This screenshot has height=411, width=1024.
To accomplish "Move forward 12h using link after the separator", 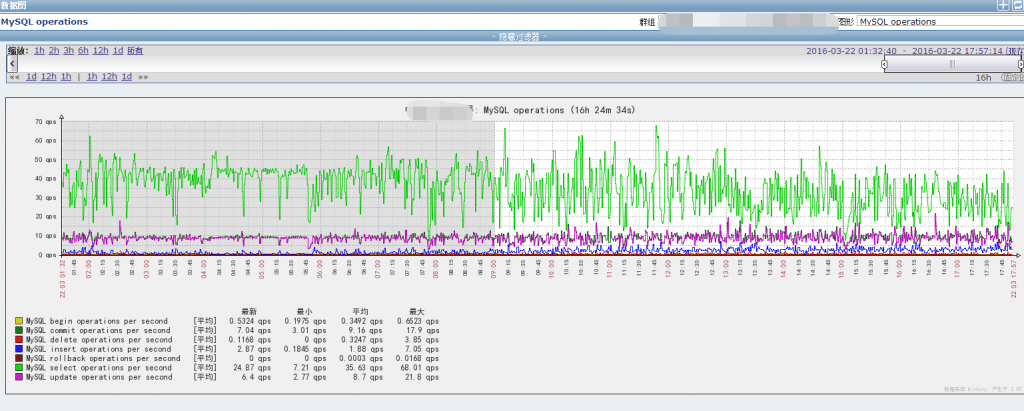I will 110,76.
